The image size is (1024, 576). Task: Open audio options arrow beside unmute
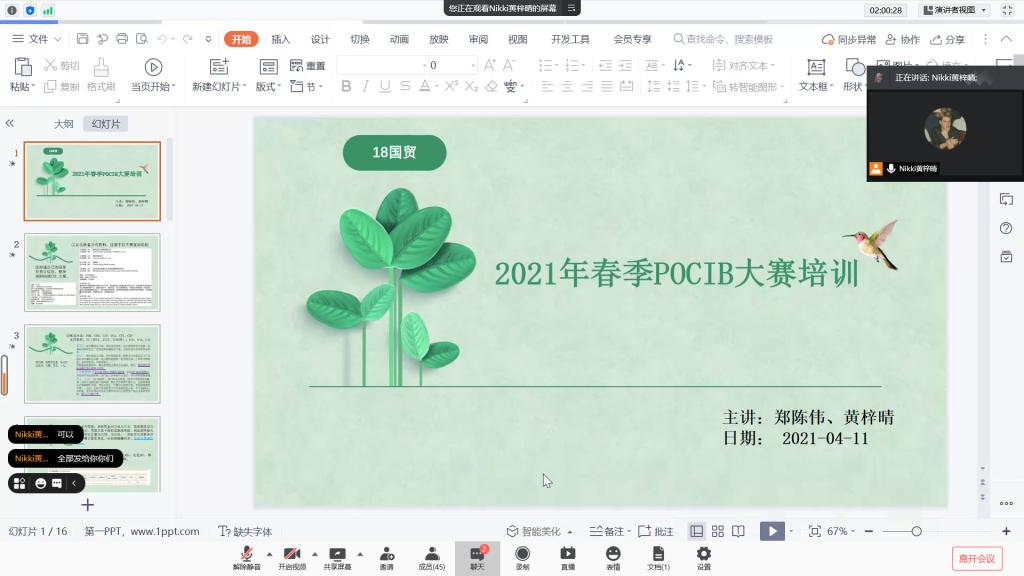click(x=269, y=553)
